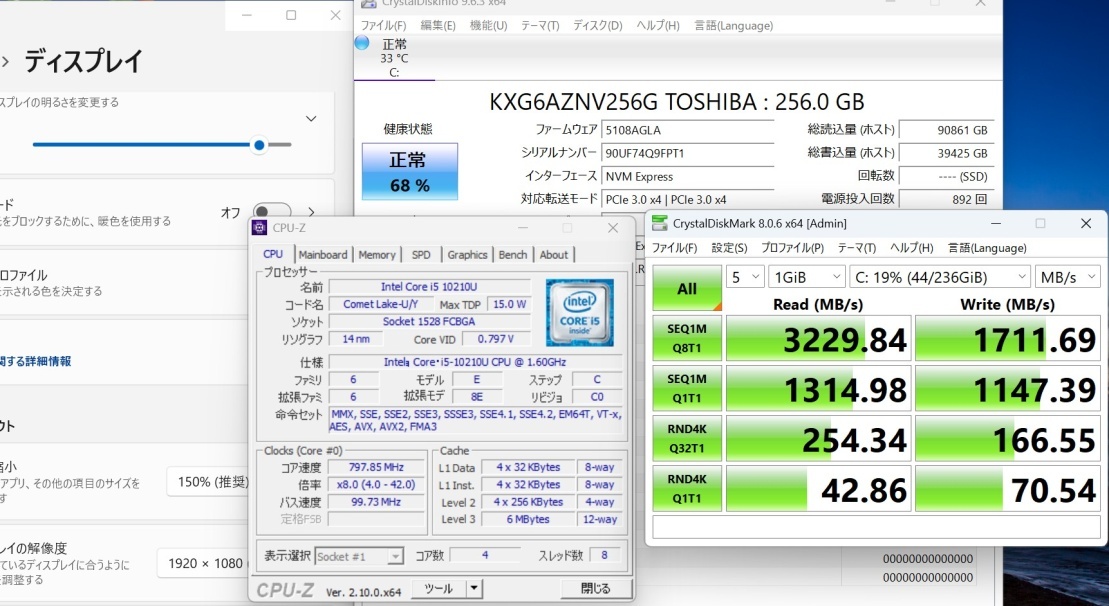Screen dimensions: 1109x606
Task: Start the SEQ1M Q8T1 benchmark test
Action: [x=687, y=338]
